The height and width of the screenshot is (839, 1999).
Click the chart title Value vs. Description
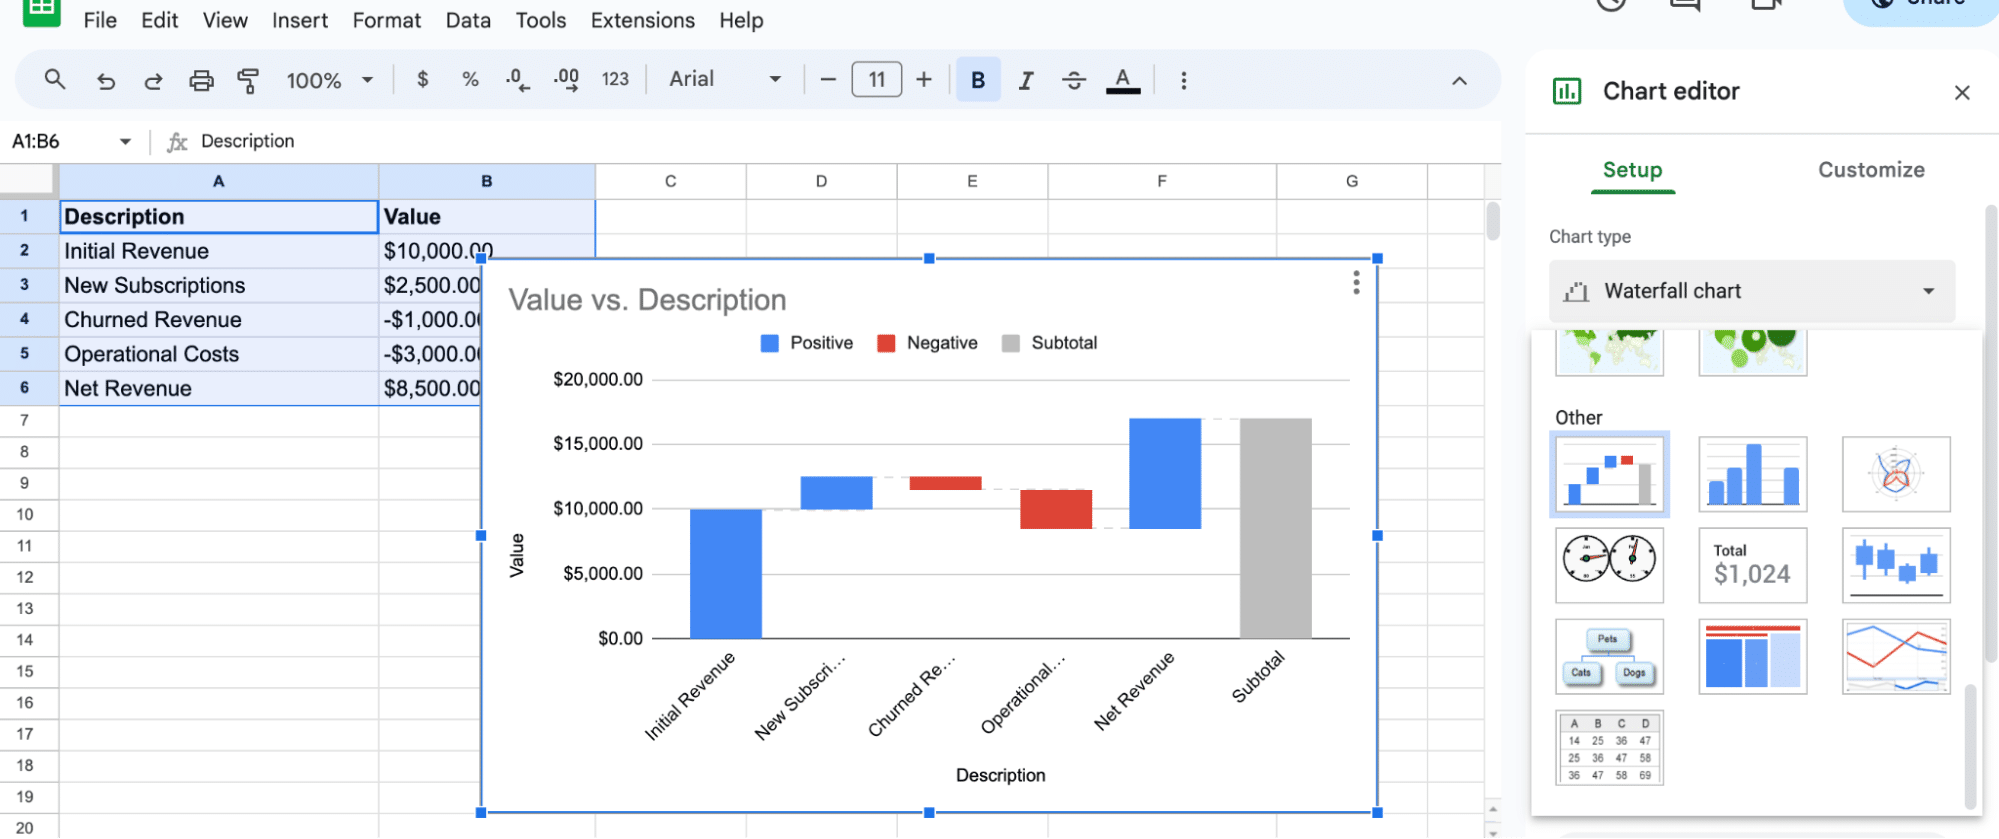click(647, 300)
